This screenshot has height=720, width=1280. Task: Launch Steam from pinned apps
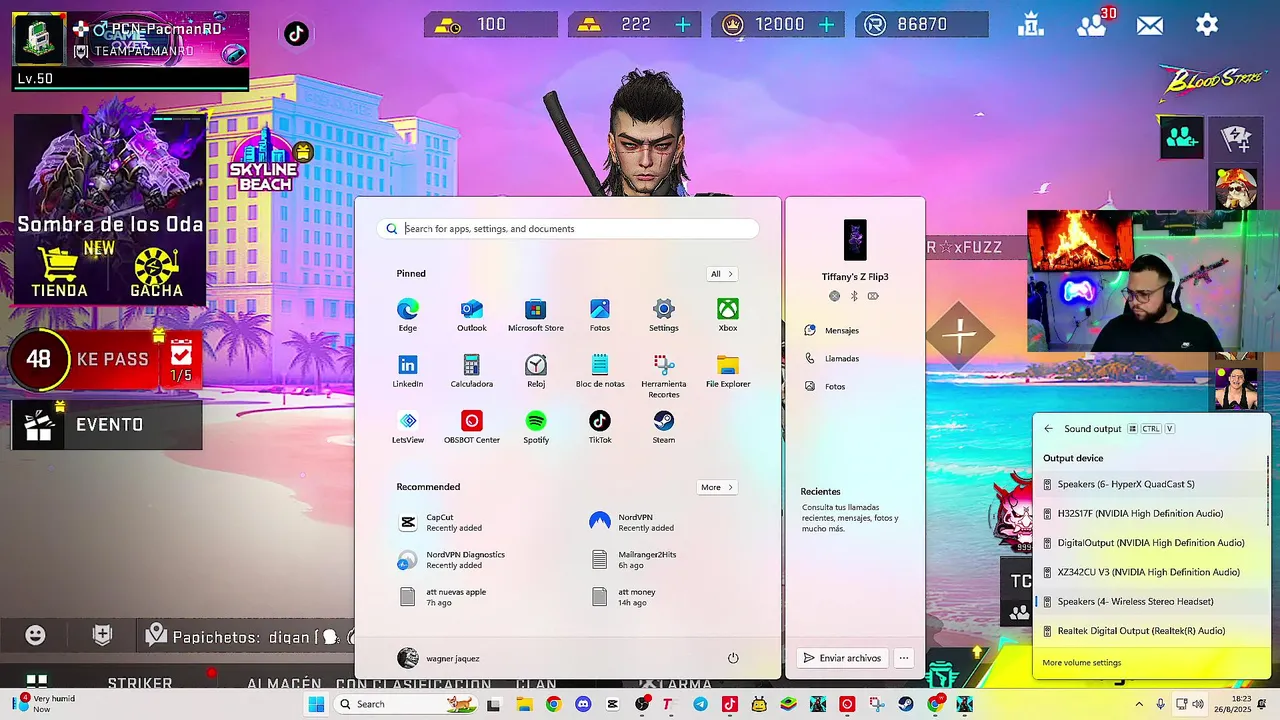tap(663, 427)
